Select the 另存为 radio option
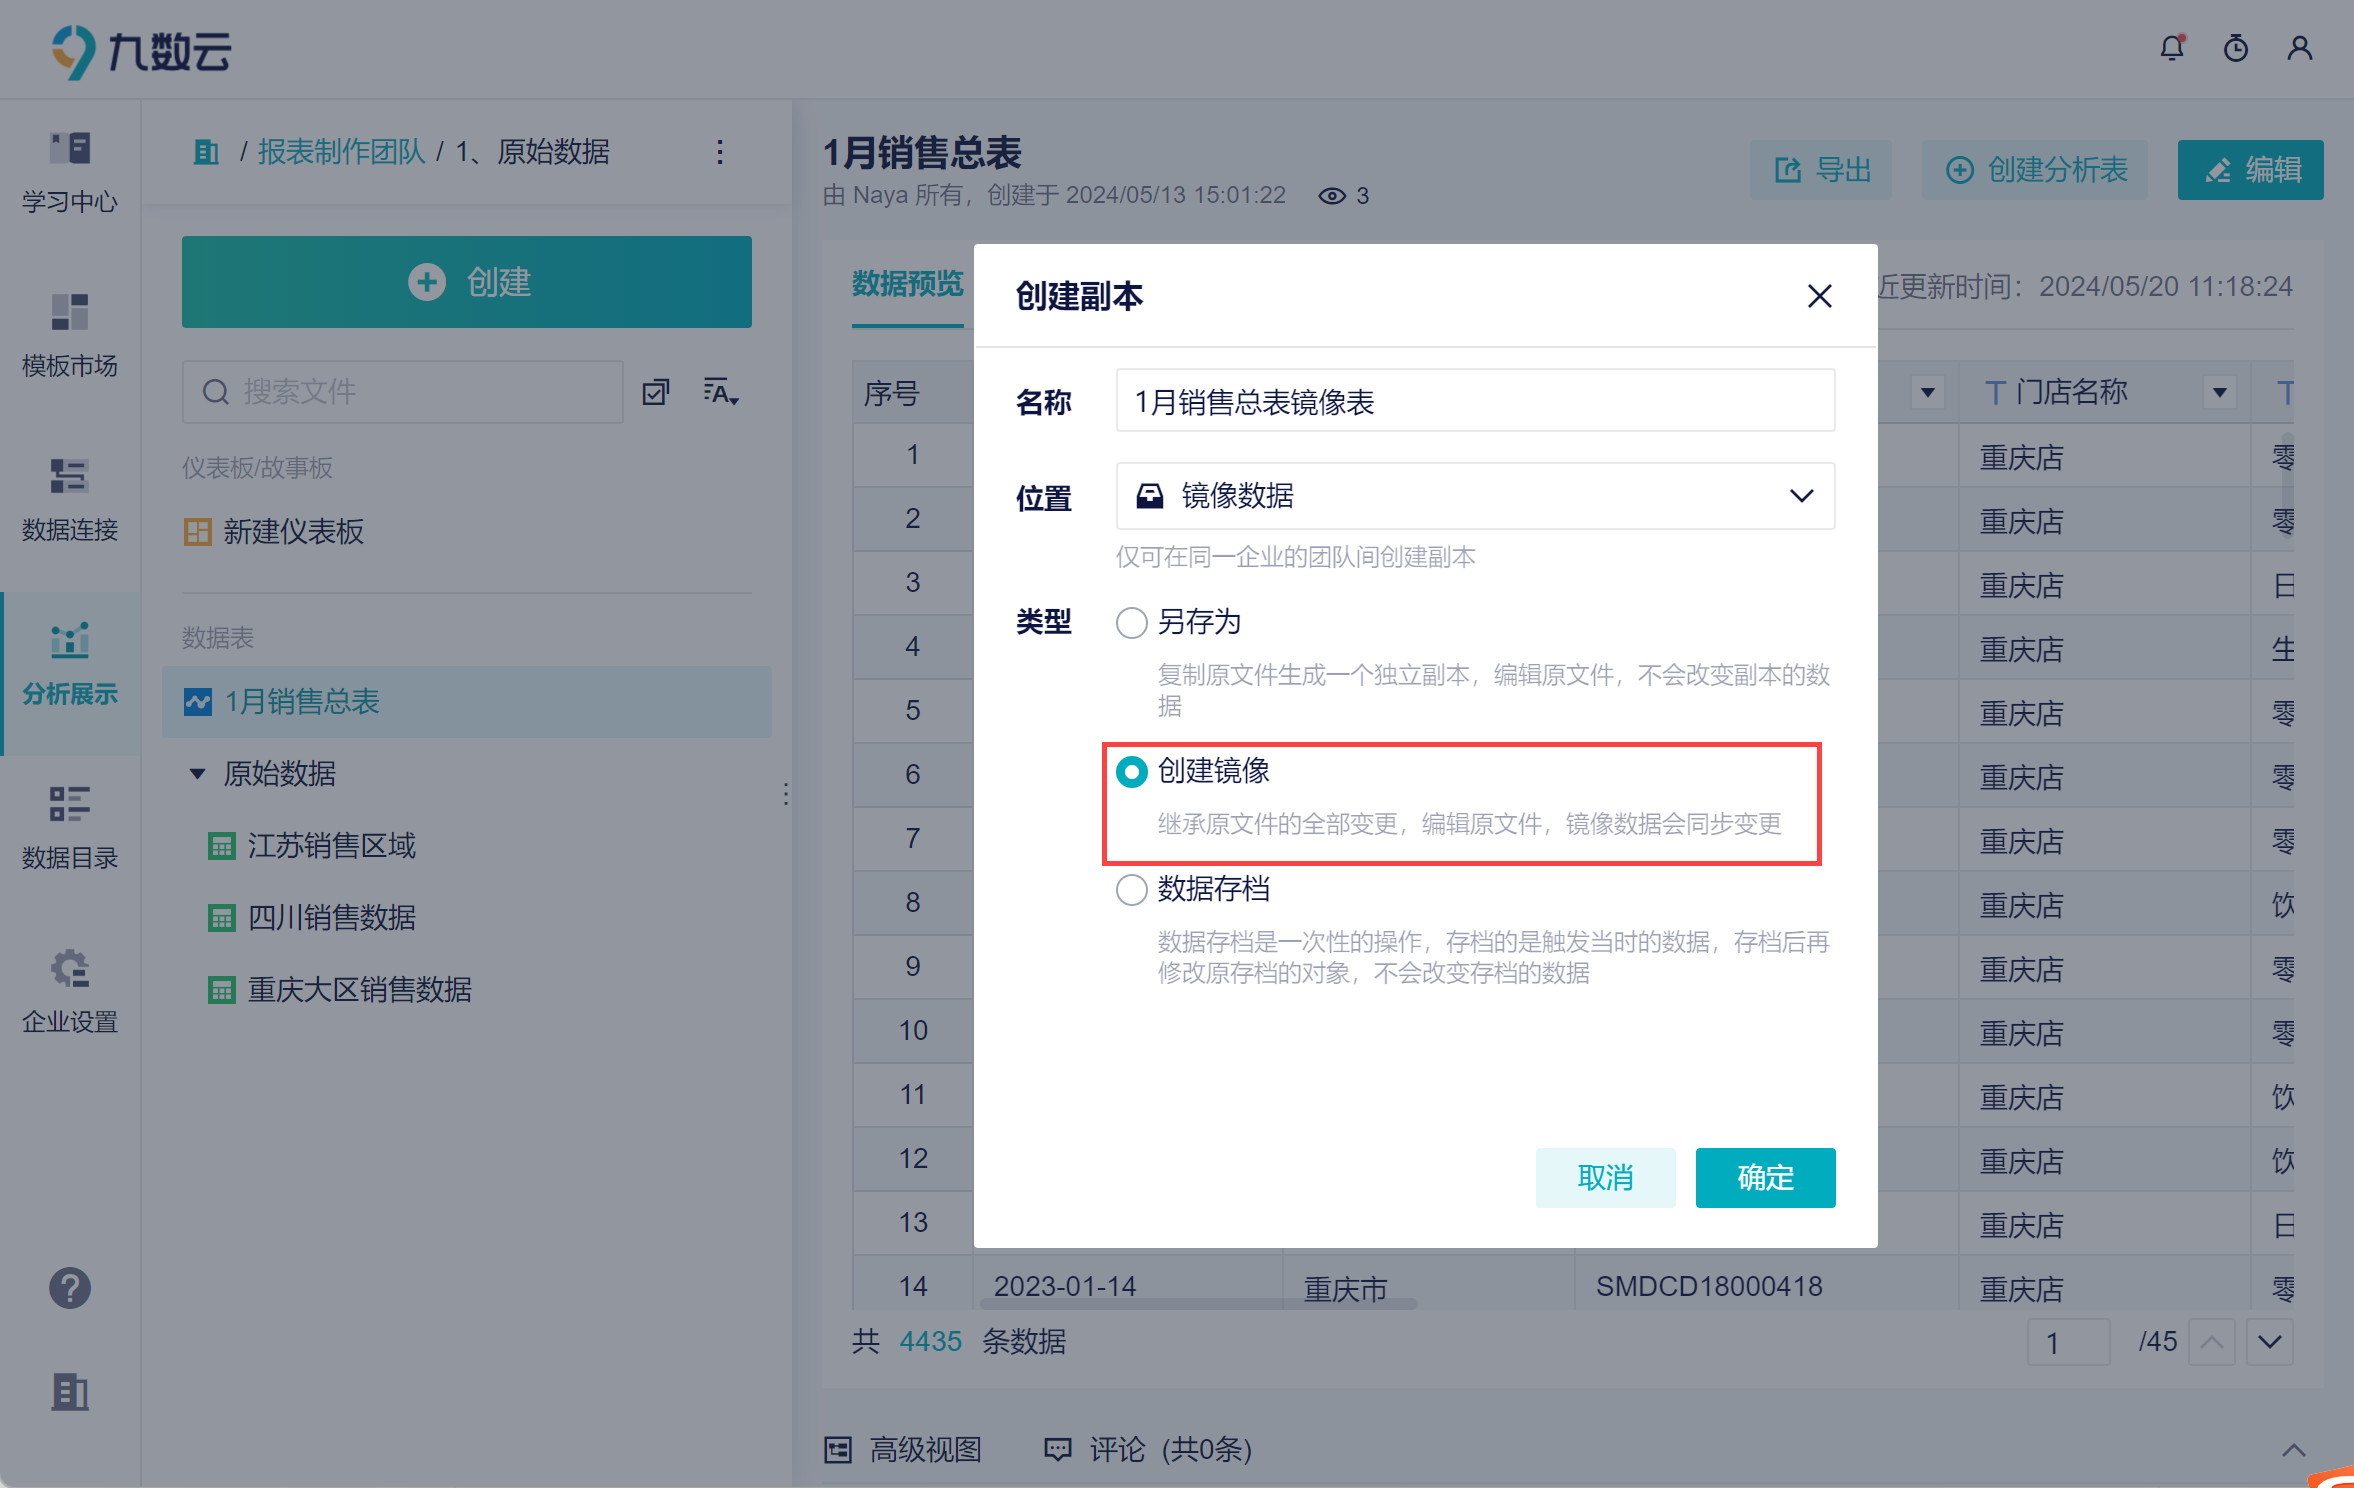 coord(1131,623)
